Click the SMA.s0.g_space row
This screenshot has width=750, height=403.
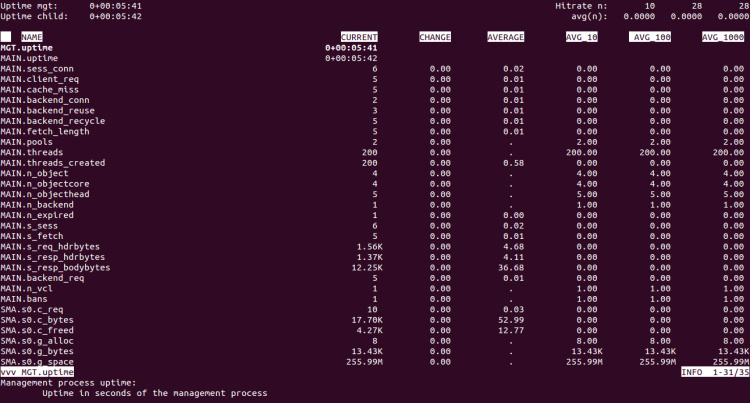[x=37, y=360]
